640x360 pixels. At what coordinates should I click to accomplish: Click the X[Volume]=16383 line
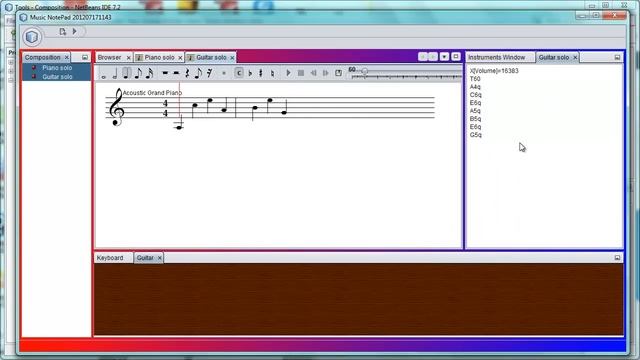[x=494, y=71]
